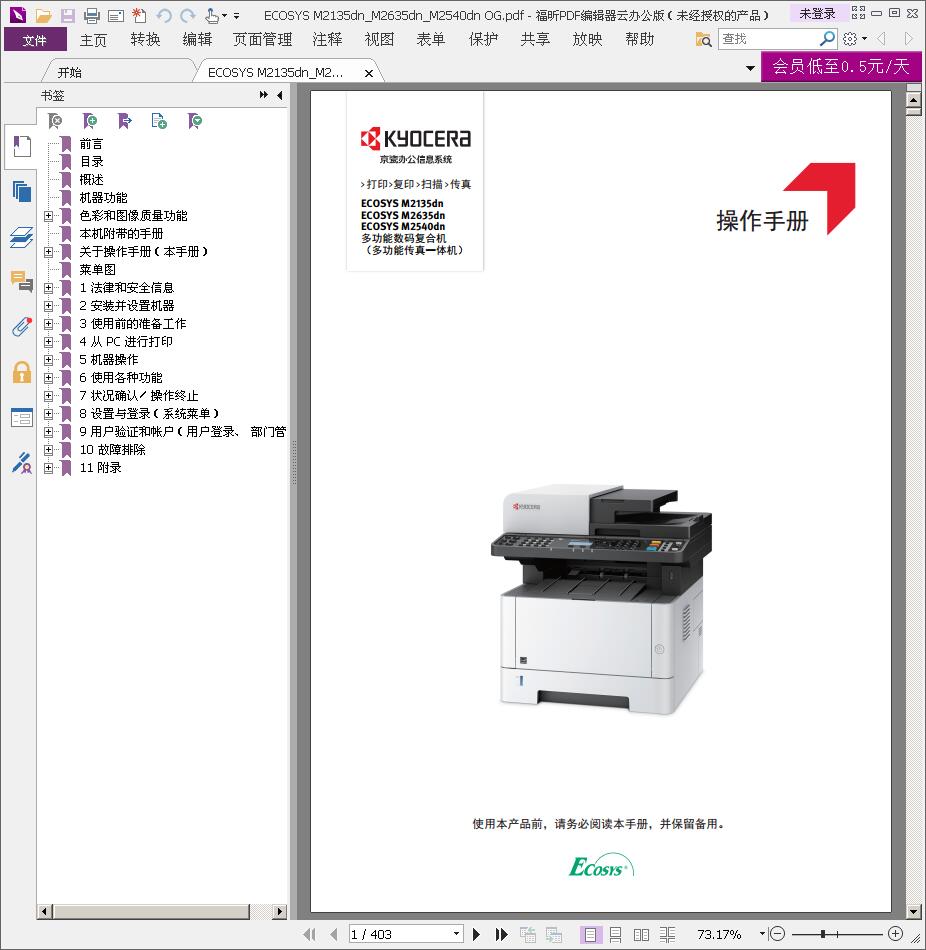This screenshot has height=950, width=926.
Task: Switch to single page view mode
Action: tap(590, 935)
